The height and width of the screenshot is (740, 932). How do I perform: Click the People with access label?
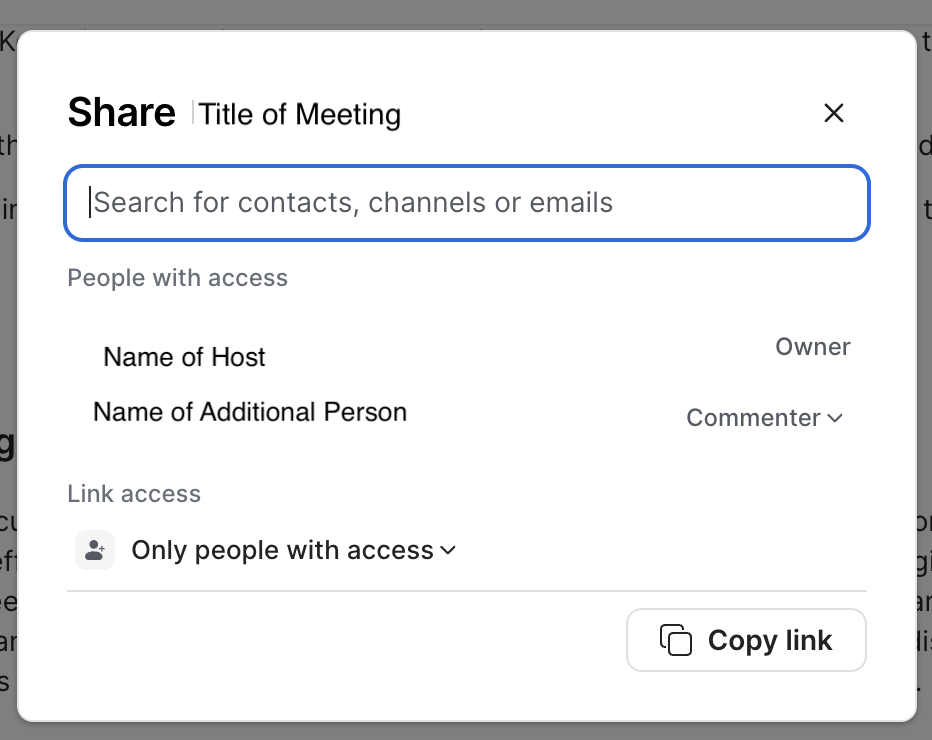(177, 278)
